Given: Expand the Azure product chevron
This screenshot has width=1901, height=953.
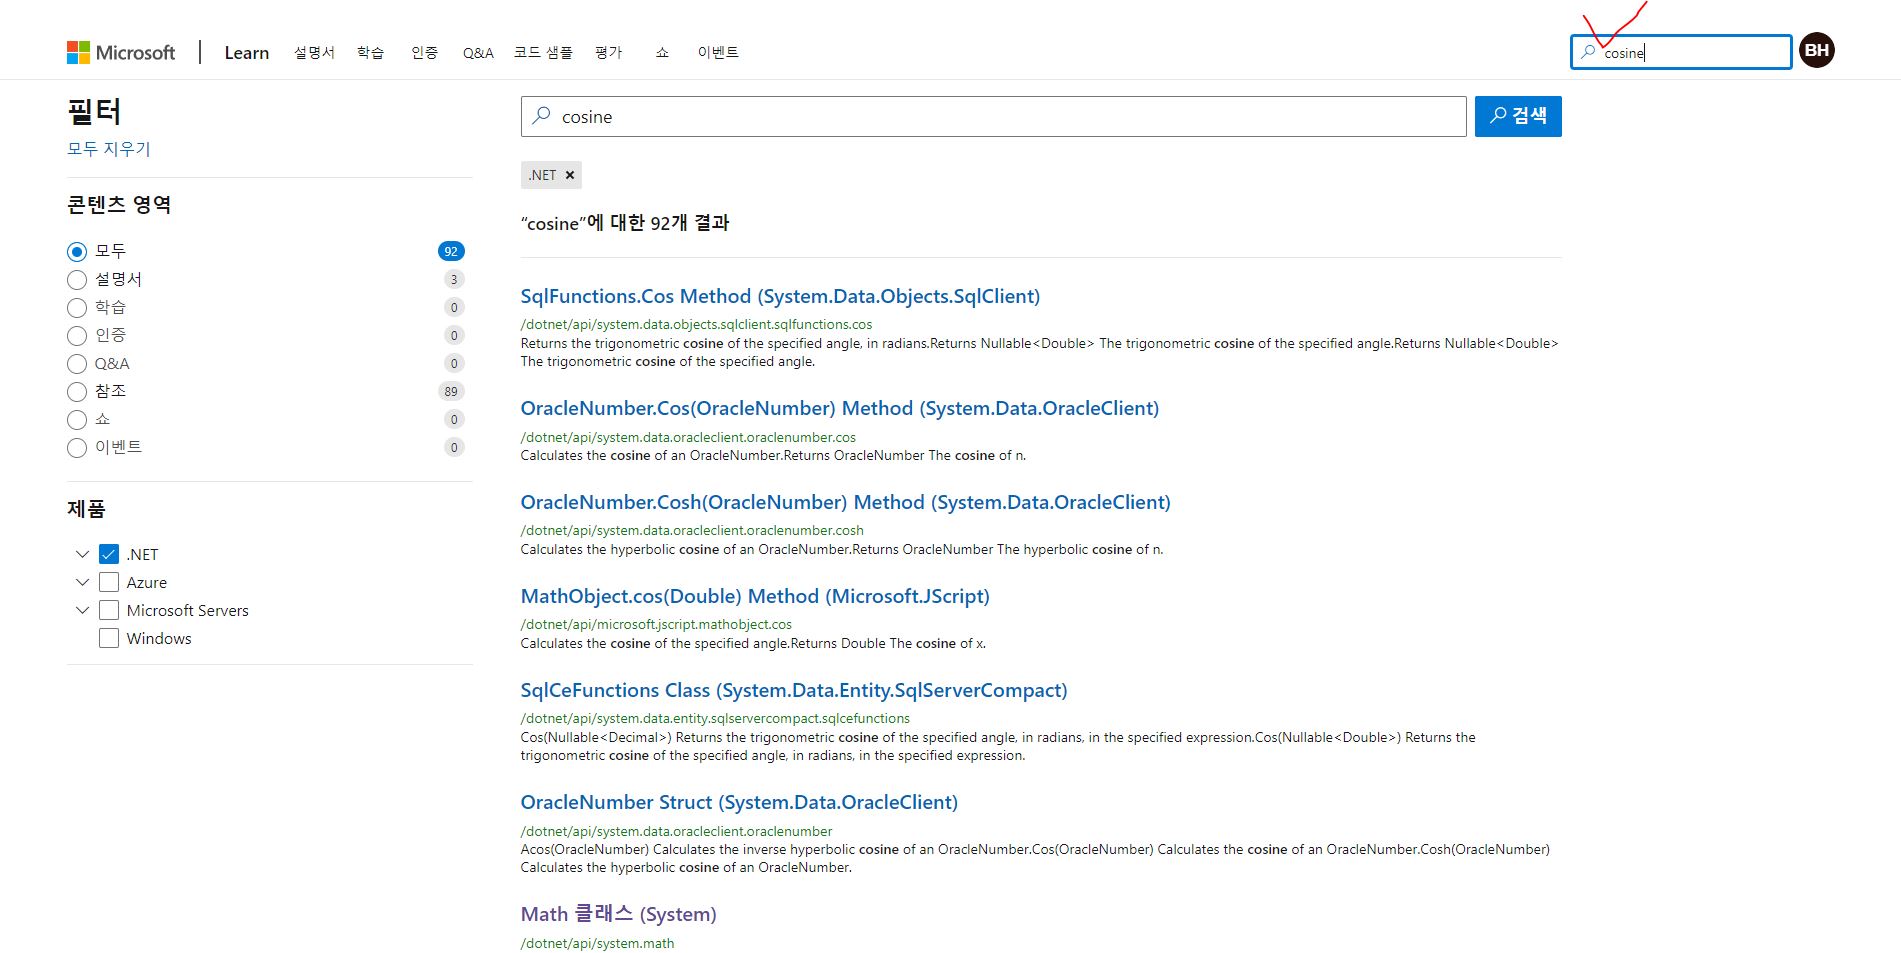Looking at the screenshot, I should [82, 582].
